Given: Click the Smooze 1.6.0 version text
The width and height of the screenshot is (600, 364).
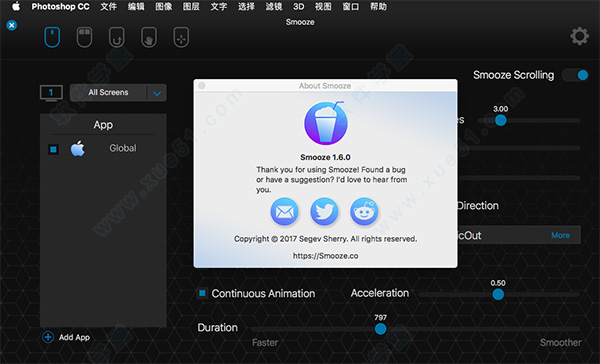Looking at the screenshot, I should [x=325, y=157].
